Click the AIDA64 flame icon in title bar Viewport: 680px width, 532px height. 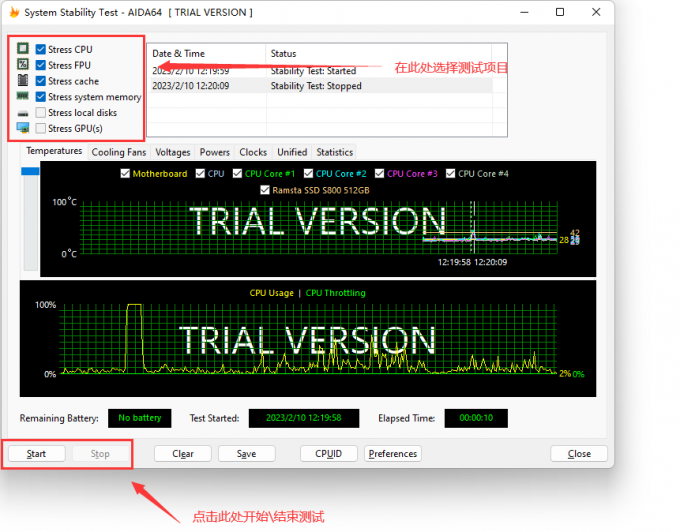[x=14, y=12]
